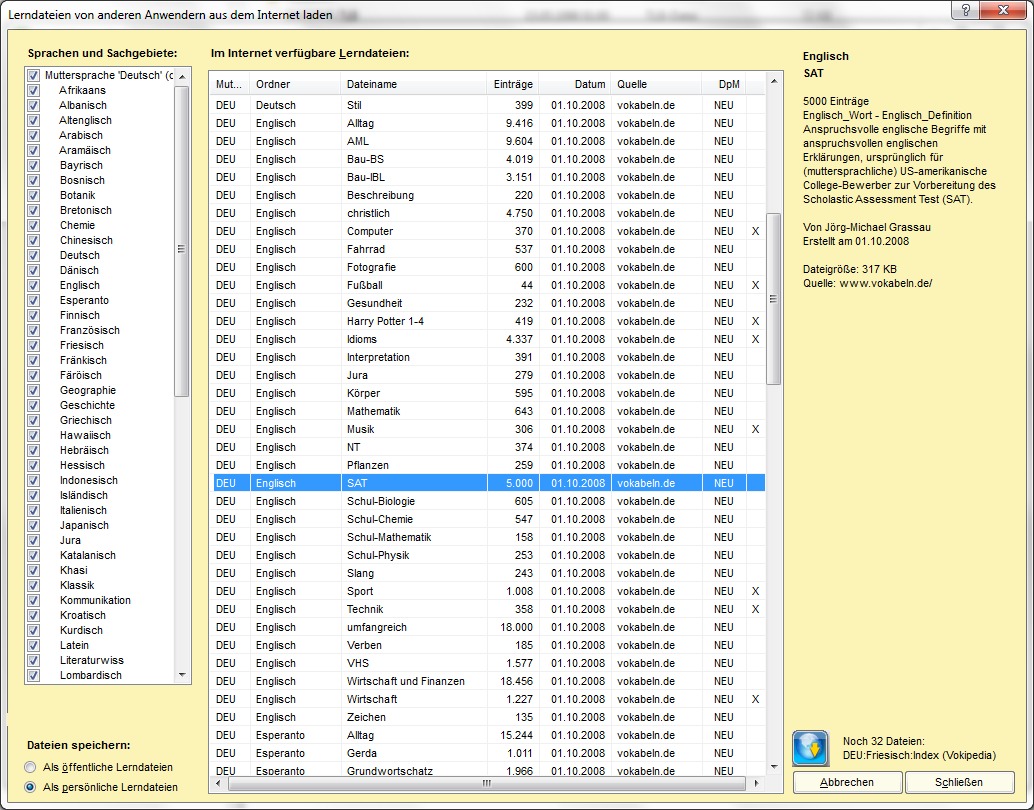Click the help question mark button

point(965,11)
